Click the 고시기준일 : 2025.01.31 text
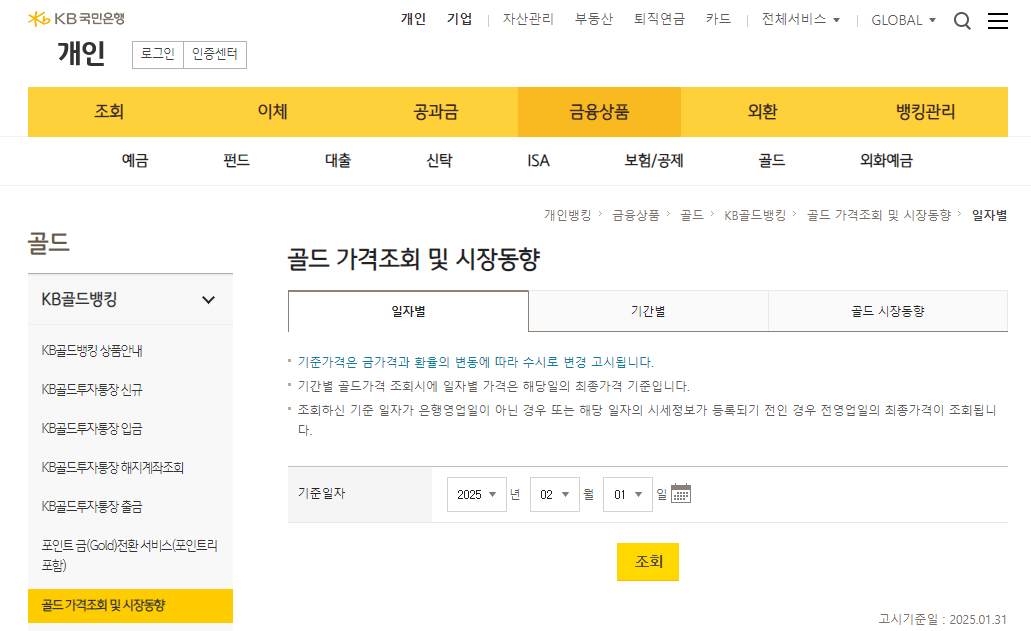This screenshot has width=1031, height=631. coord(942,619)
